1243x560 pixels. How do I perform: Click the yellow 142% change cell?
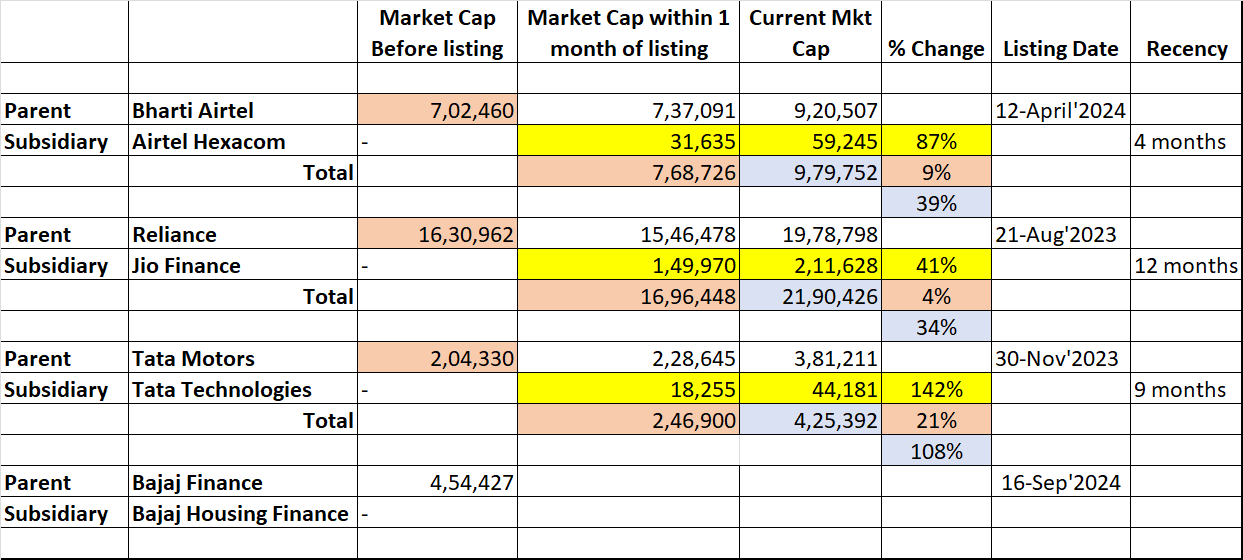click(x=935, y=390)
